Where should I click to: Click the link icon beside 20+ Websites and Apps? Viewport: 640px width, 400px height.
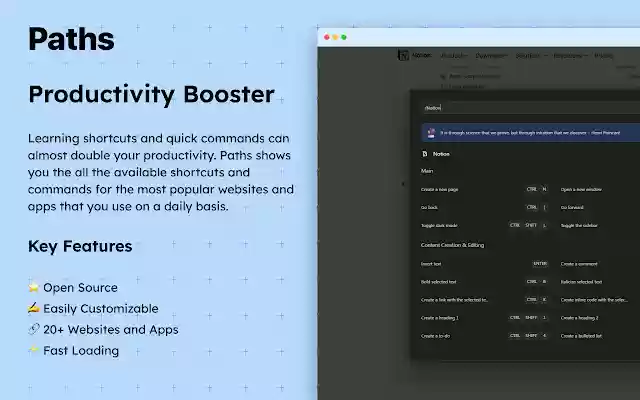click(33, 329)
